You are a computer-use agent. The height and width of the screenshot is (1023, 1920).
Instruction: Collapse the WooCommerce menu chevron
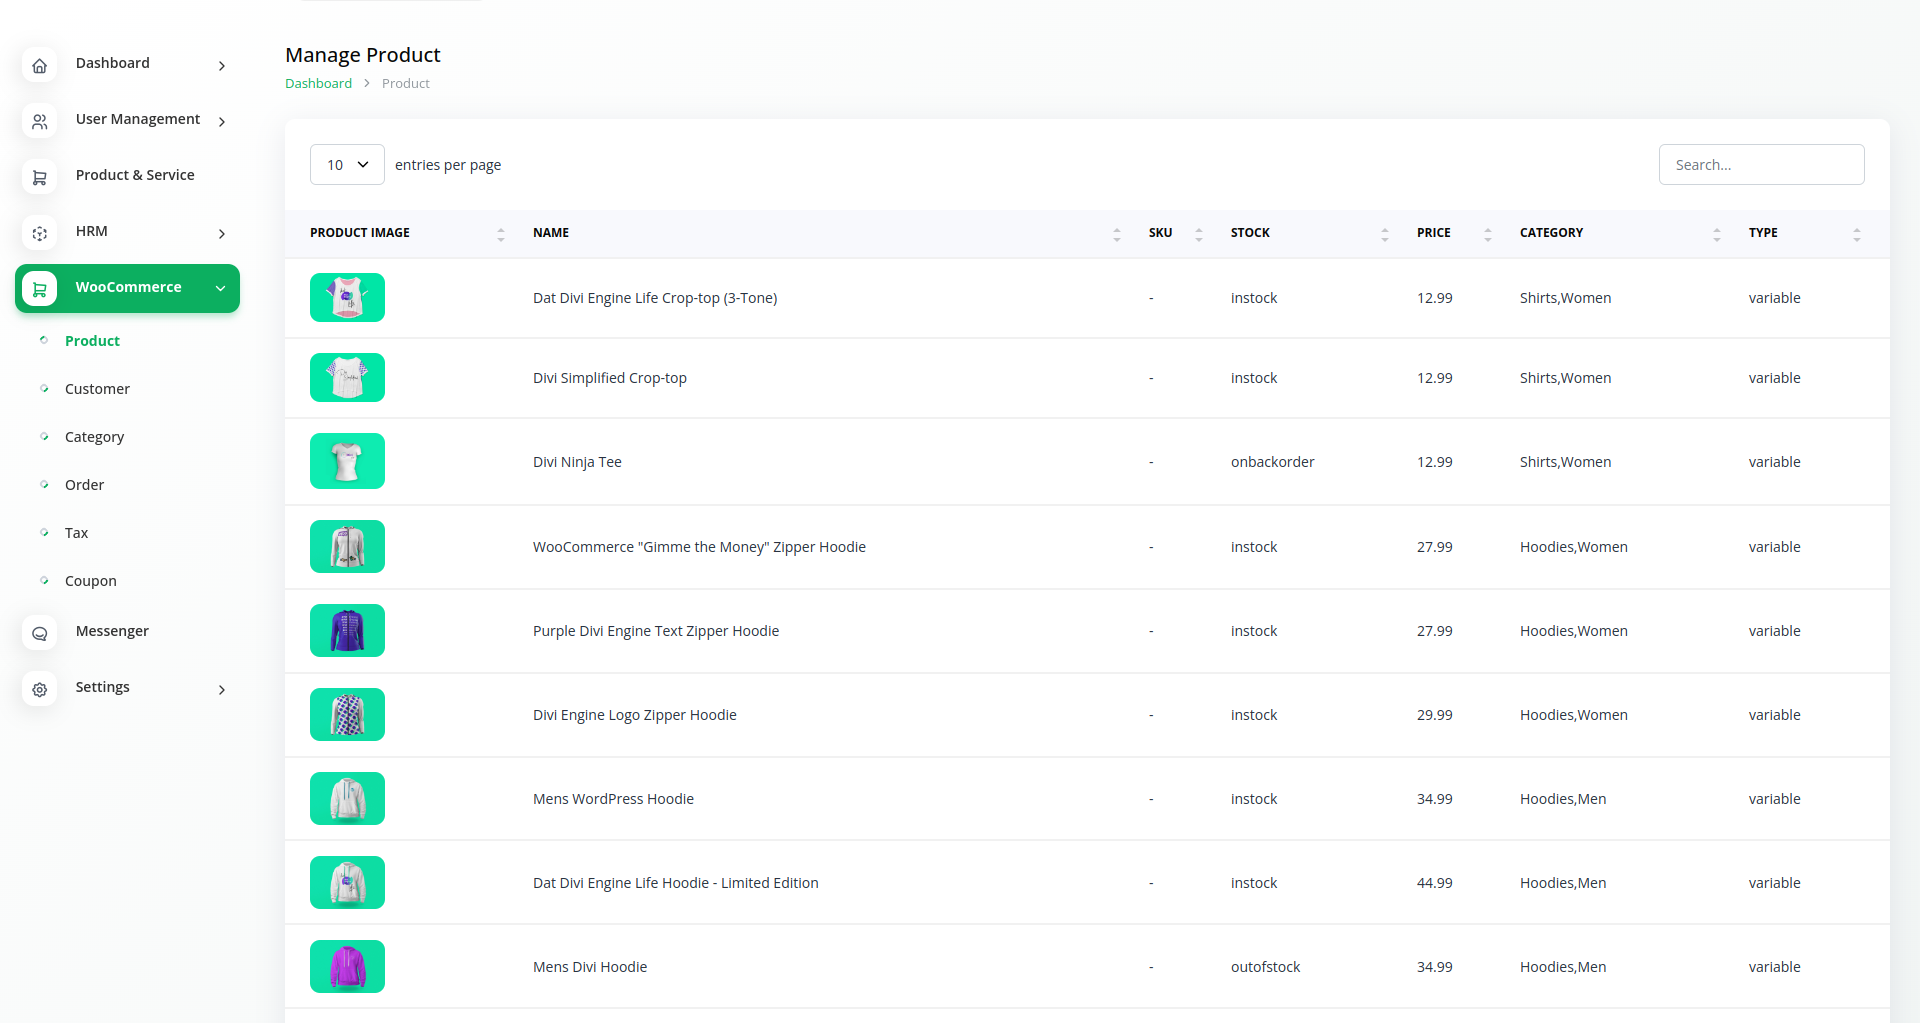(x=221, y=289)
